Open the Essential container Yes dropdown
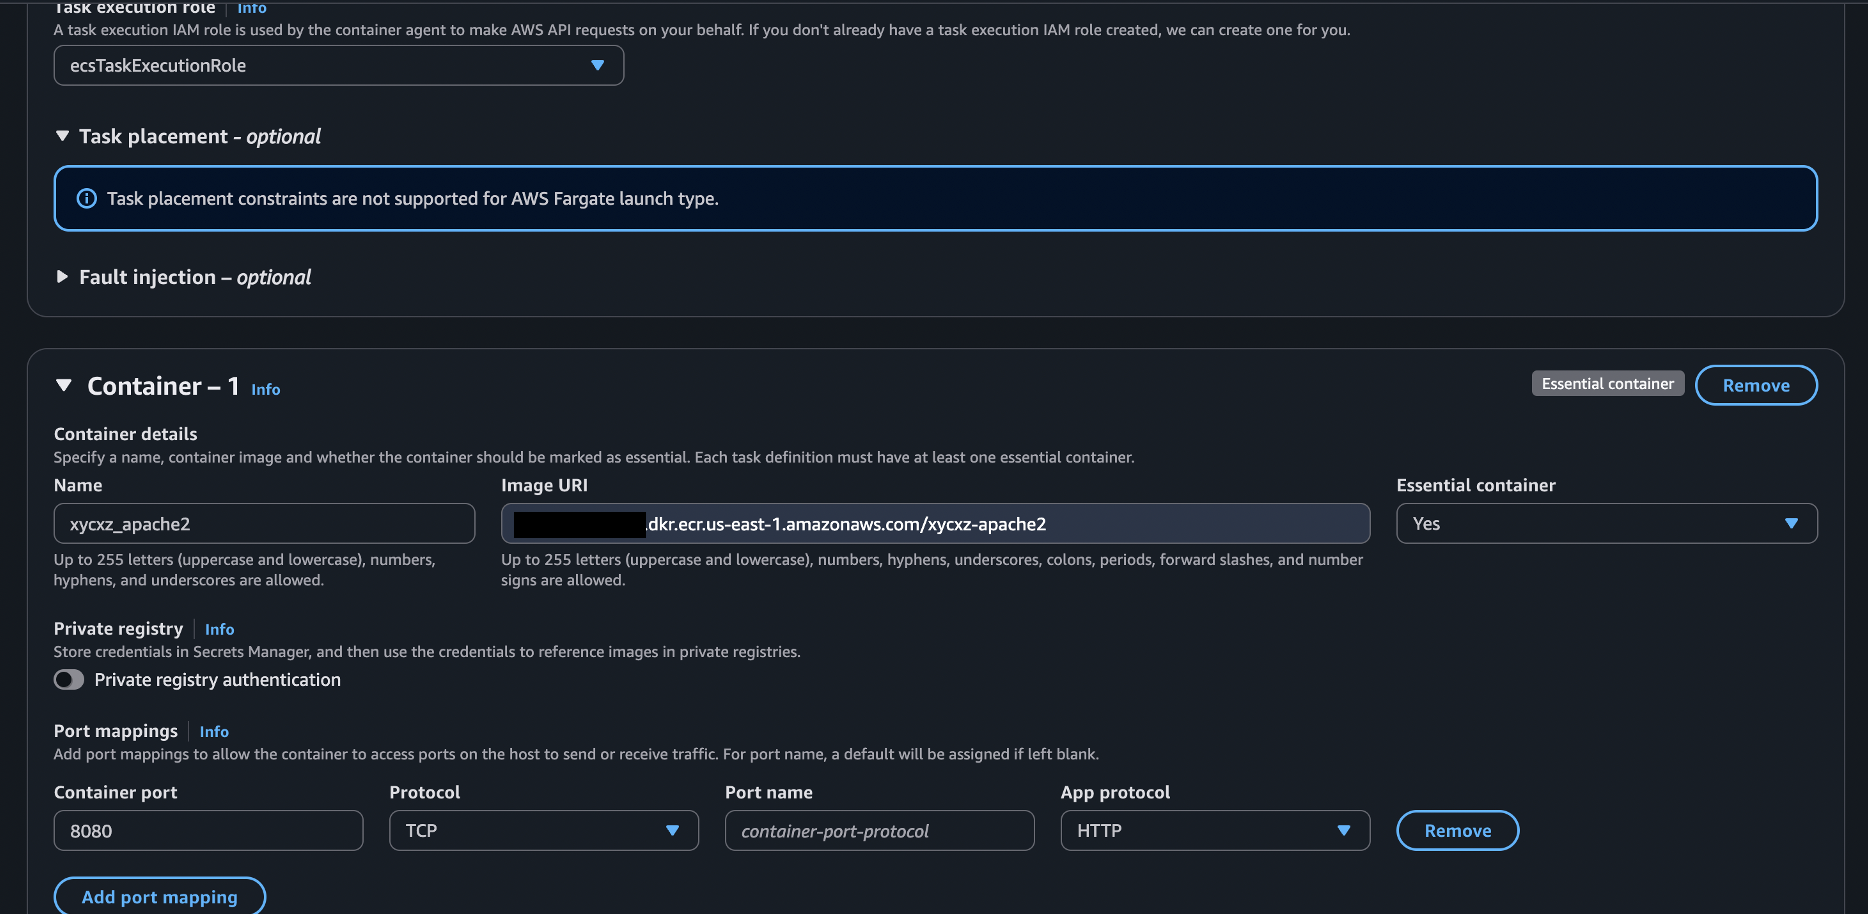The height and width of the screenshot is (914, 1868). 1606,524
